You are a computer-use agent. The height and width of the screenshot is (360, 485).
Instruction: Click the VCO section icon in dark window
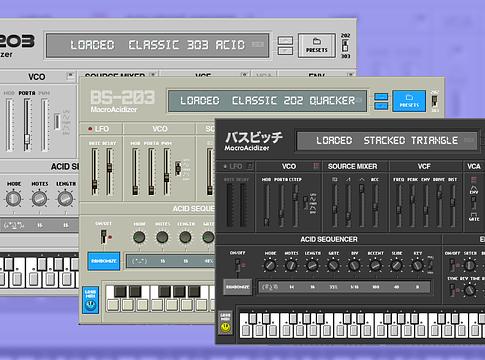point(316,166)
